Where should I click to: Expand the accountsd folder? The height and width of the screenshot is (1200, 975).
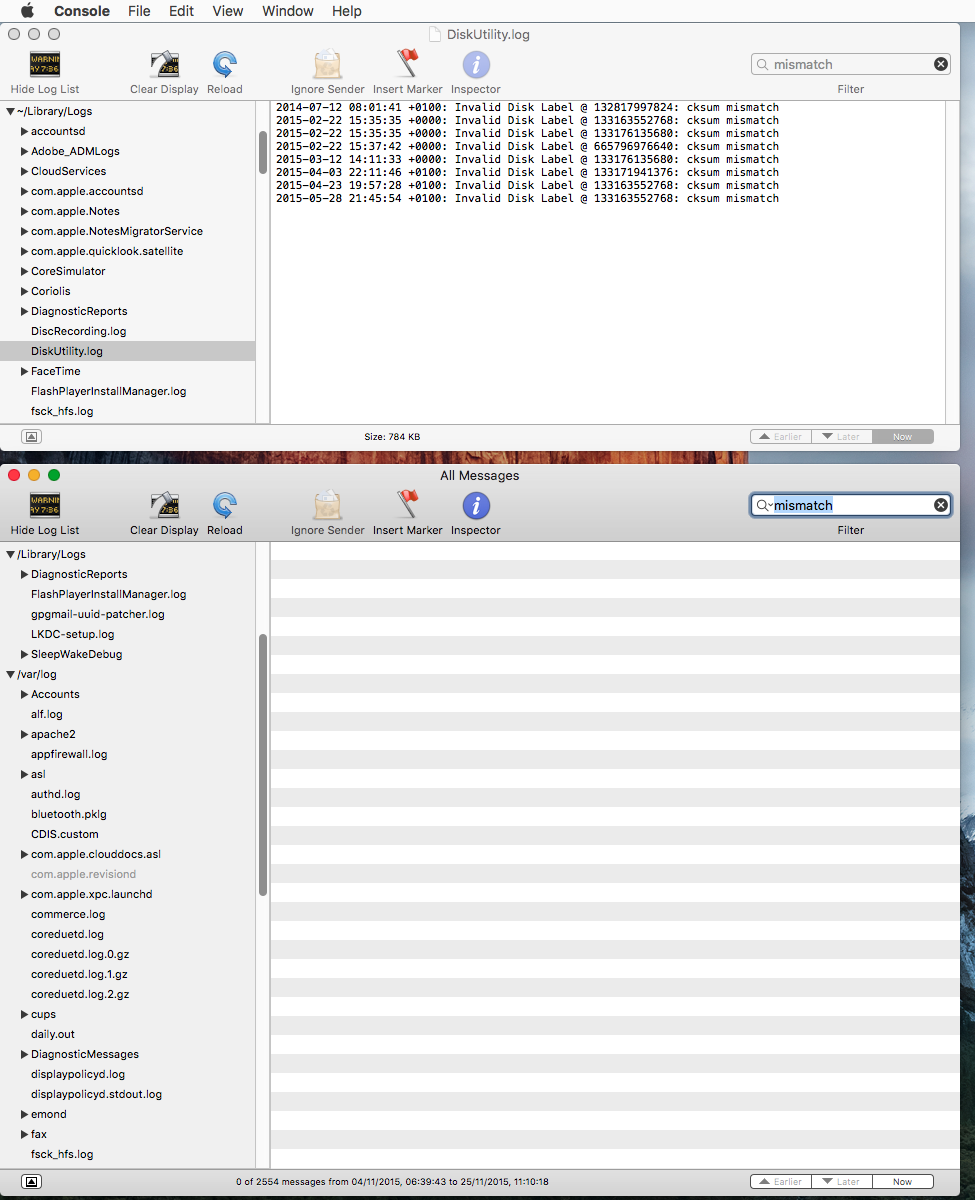(x=24, y=131)
